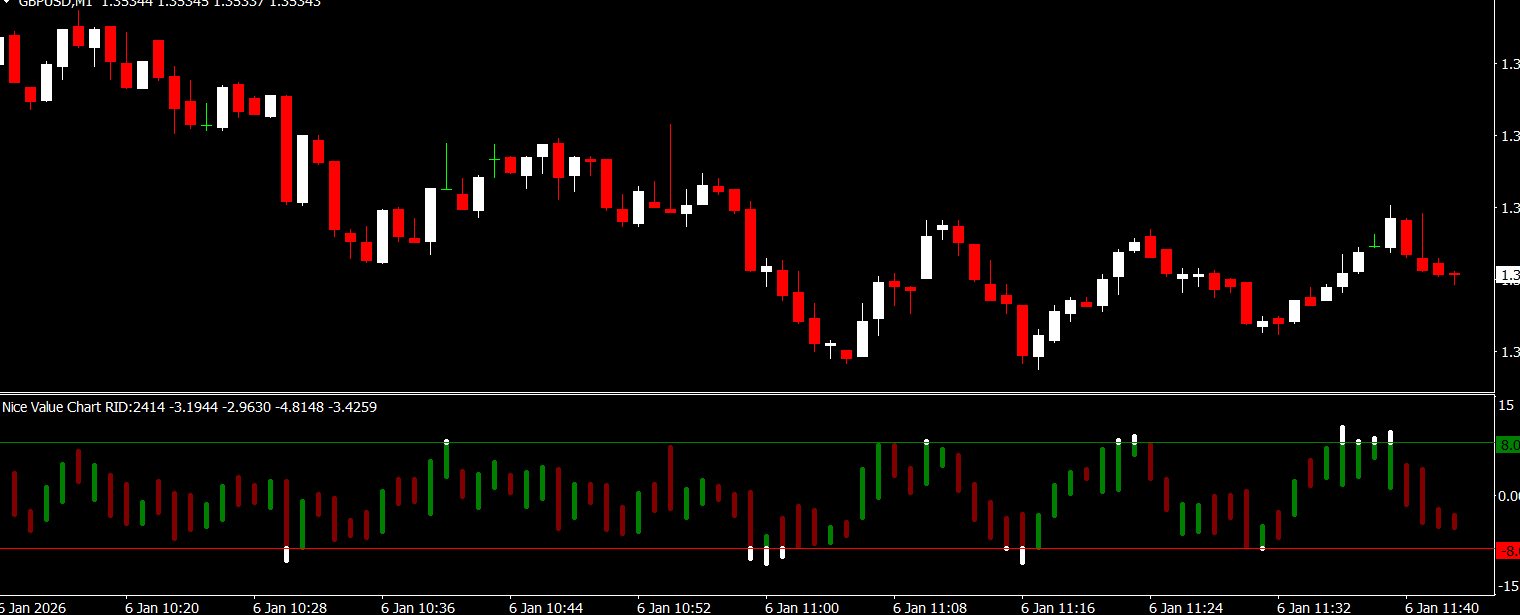
Task: Click the 5 Jan 2026 date label
Action: [x=34, y=607]
